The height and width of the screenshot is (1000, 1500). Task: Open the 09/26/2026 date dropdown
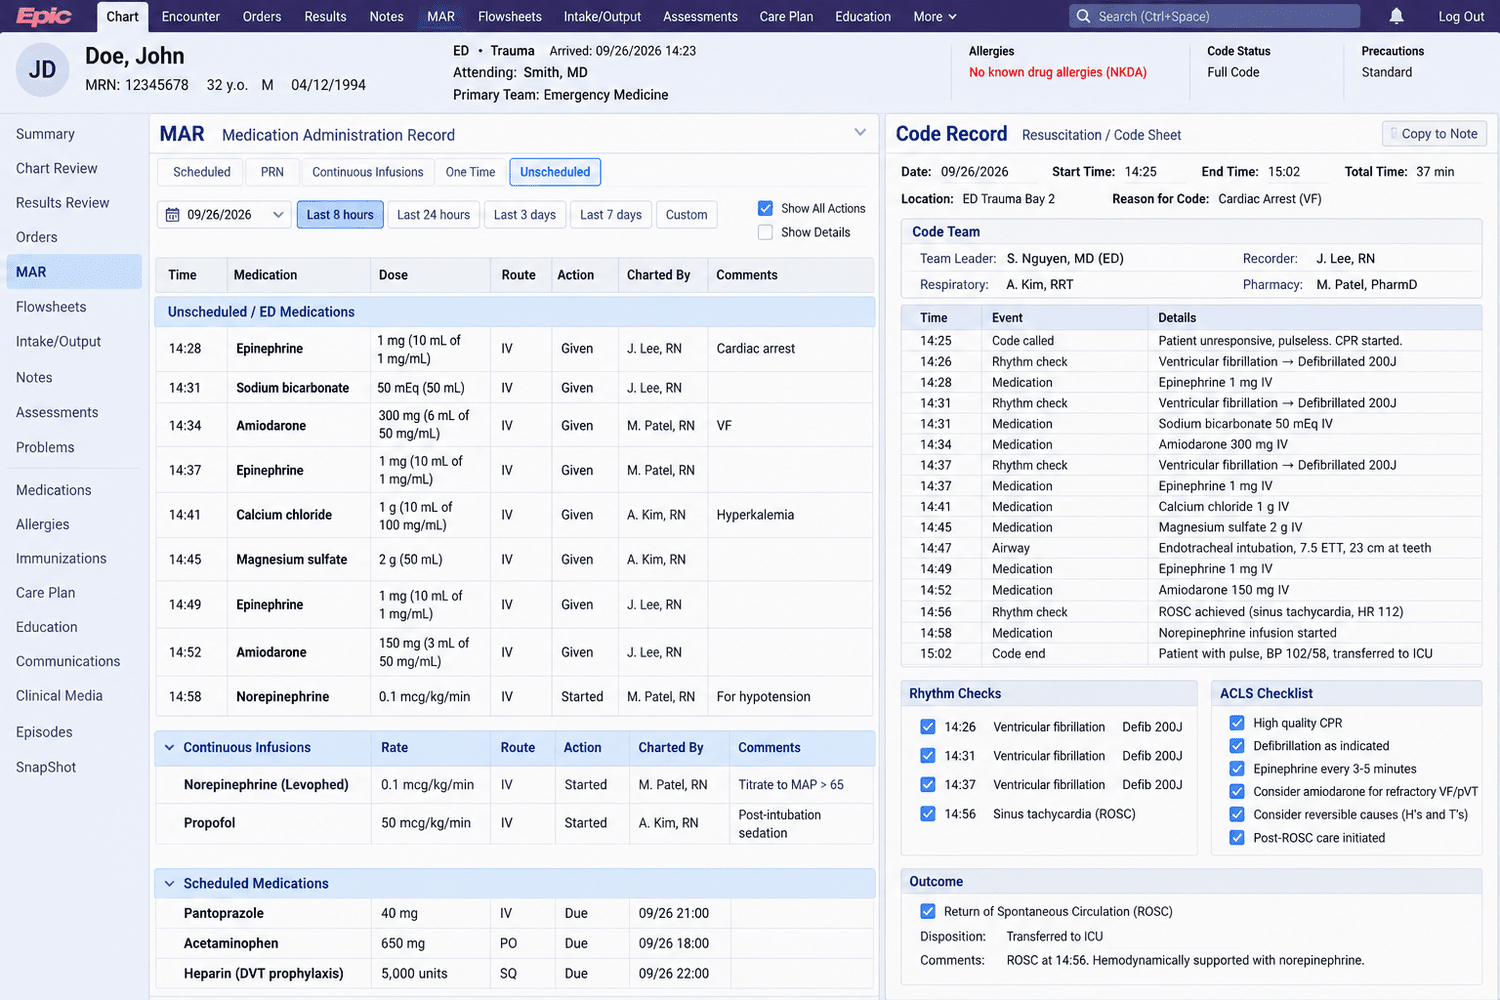(x=224, y=215)
